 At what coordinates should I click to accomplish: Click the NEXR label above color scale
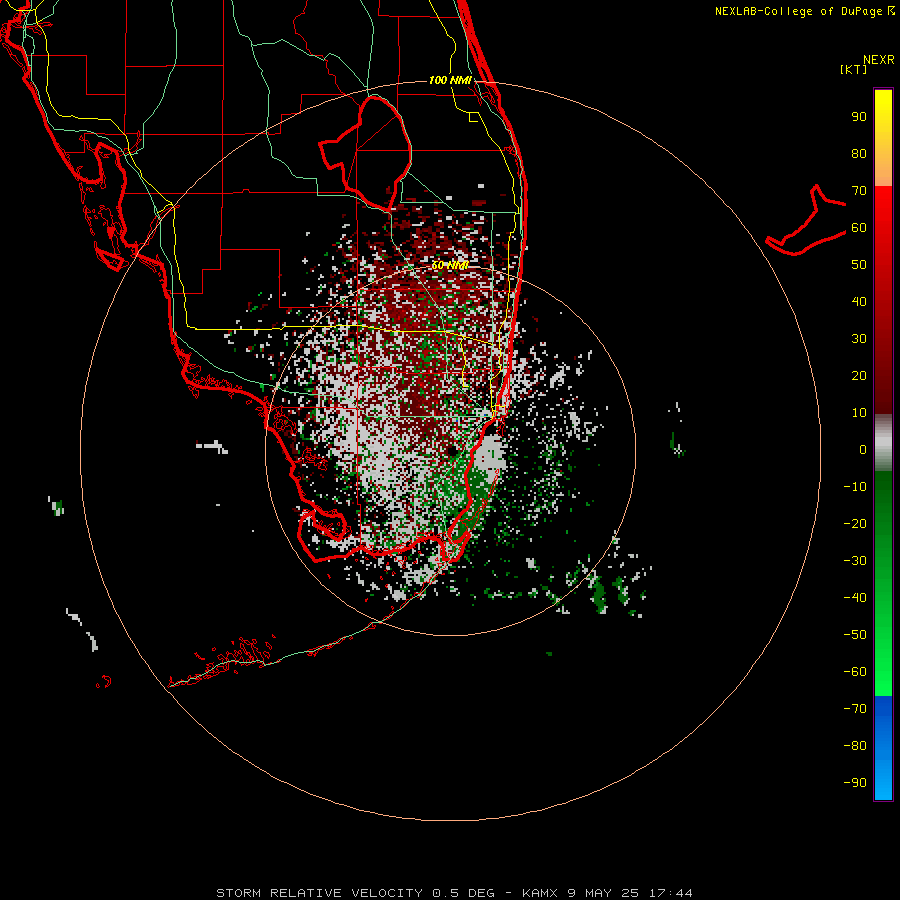[879, 60]
